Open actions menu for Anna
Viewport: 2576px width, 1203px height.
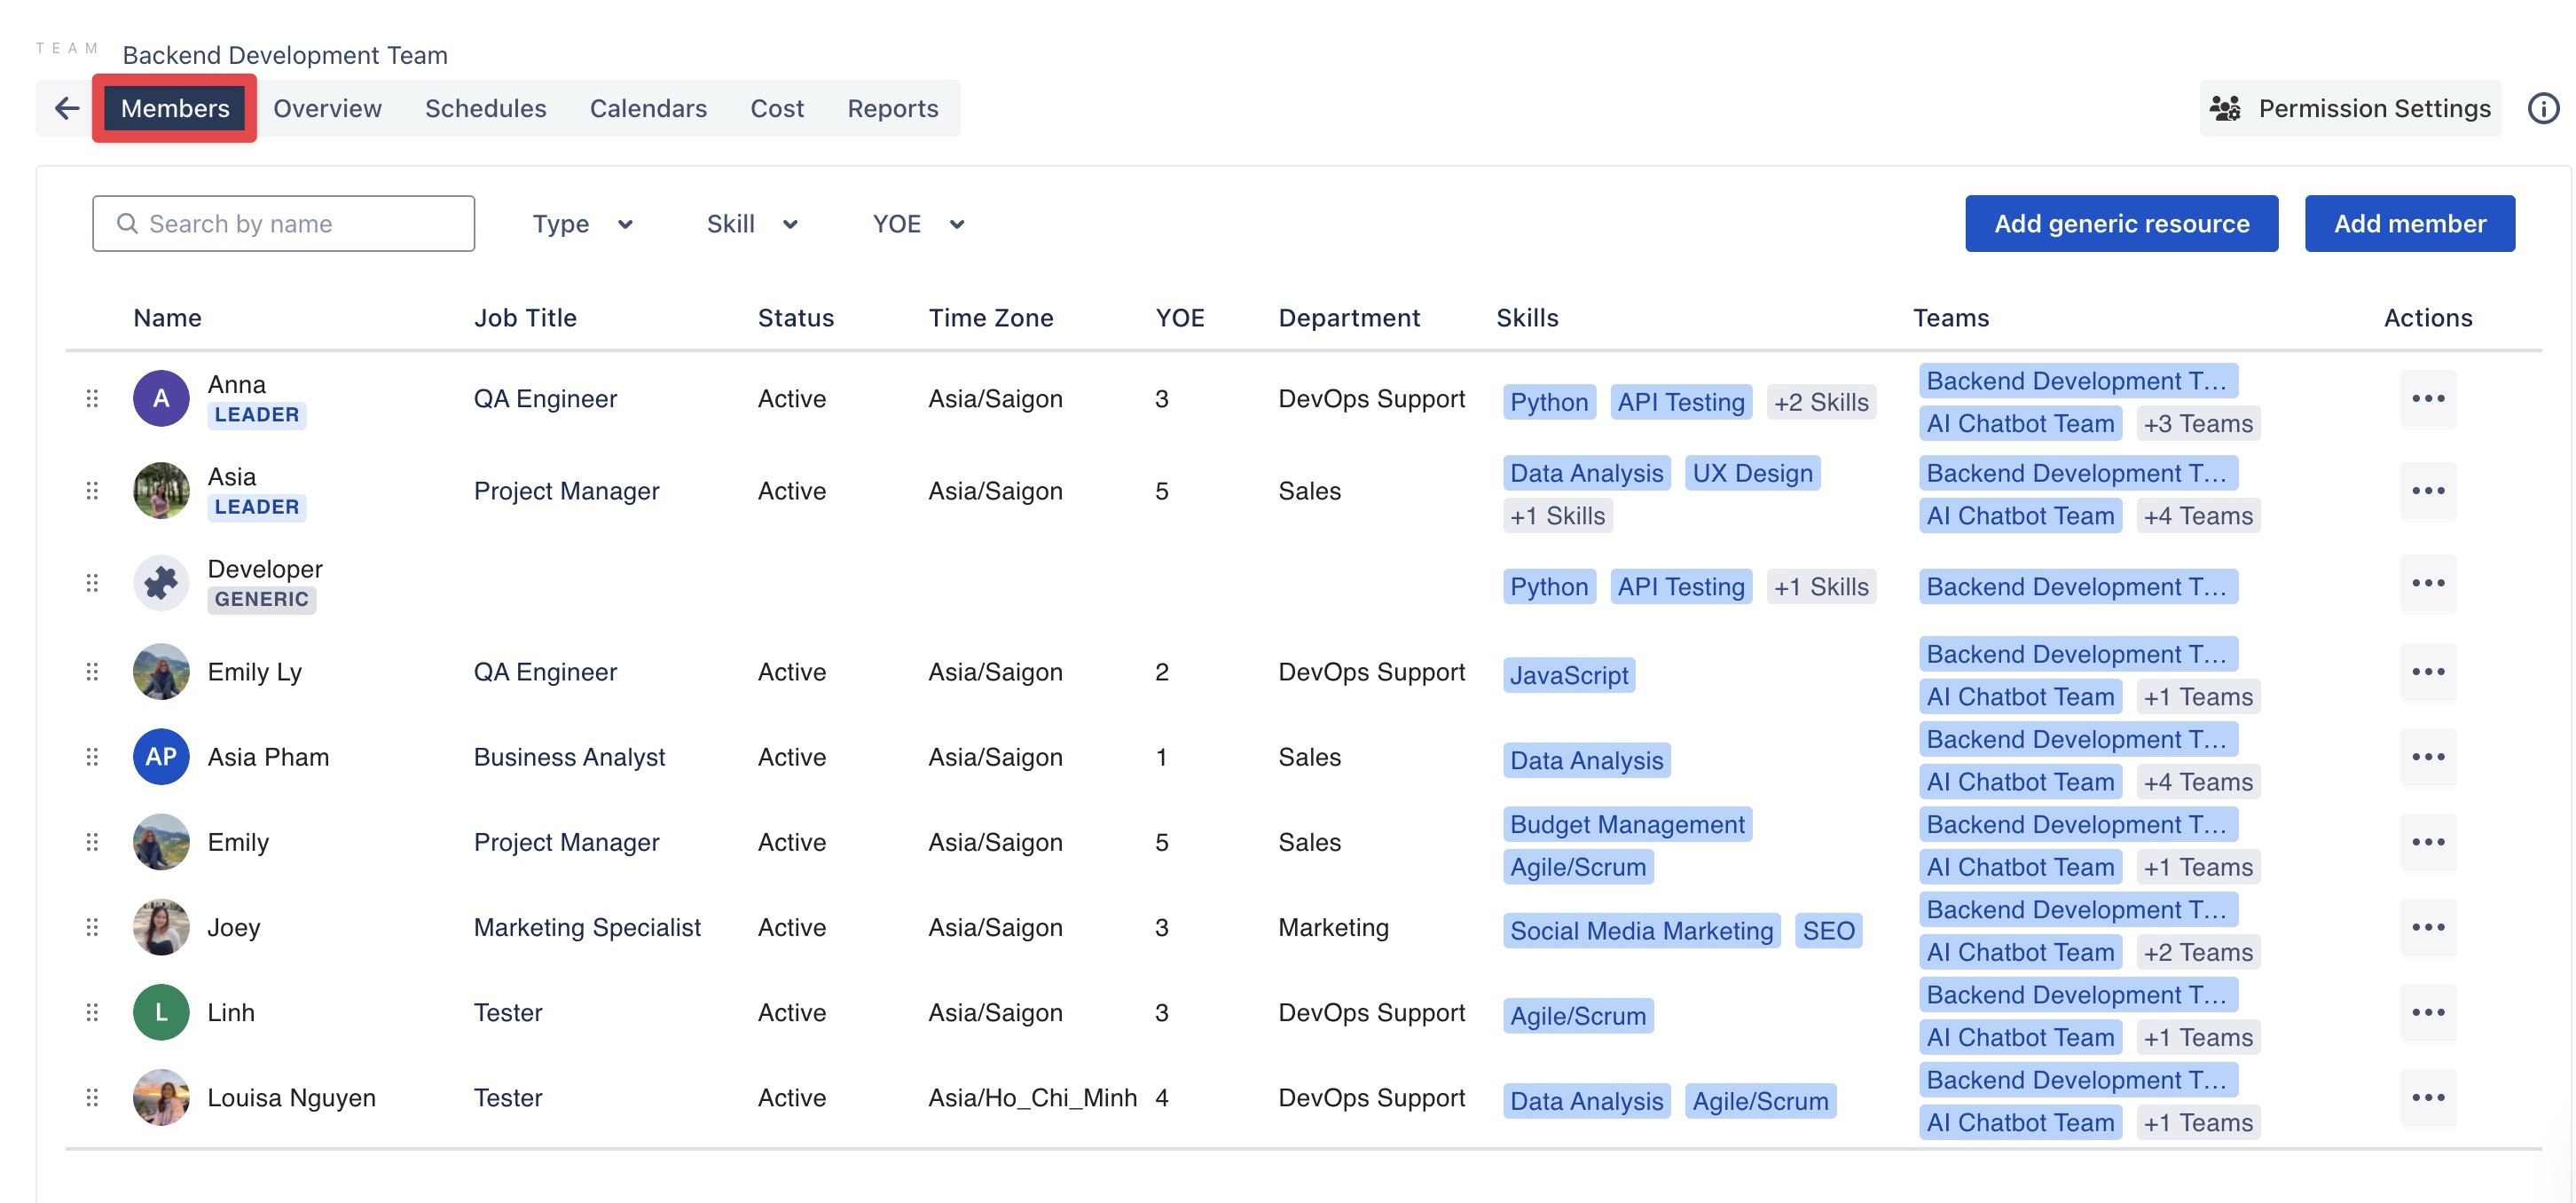point(2427,399)
